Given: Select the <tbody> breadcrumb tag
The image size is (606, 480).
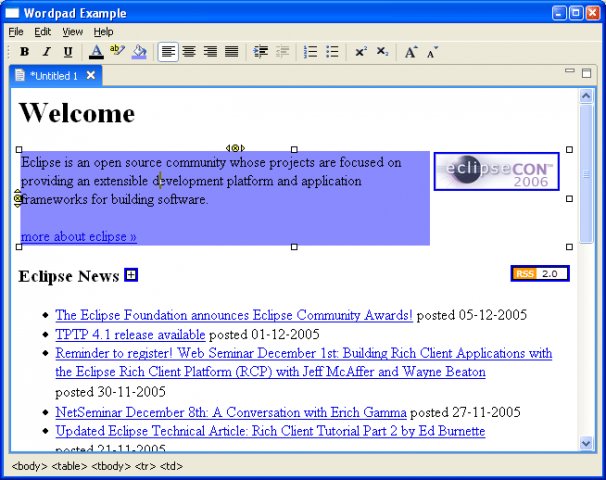Looking at the screenshot, I should tap(111, 466).
